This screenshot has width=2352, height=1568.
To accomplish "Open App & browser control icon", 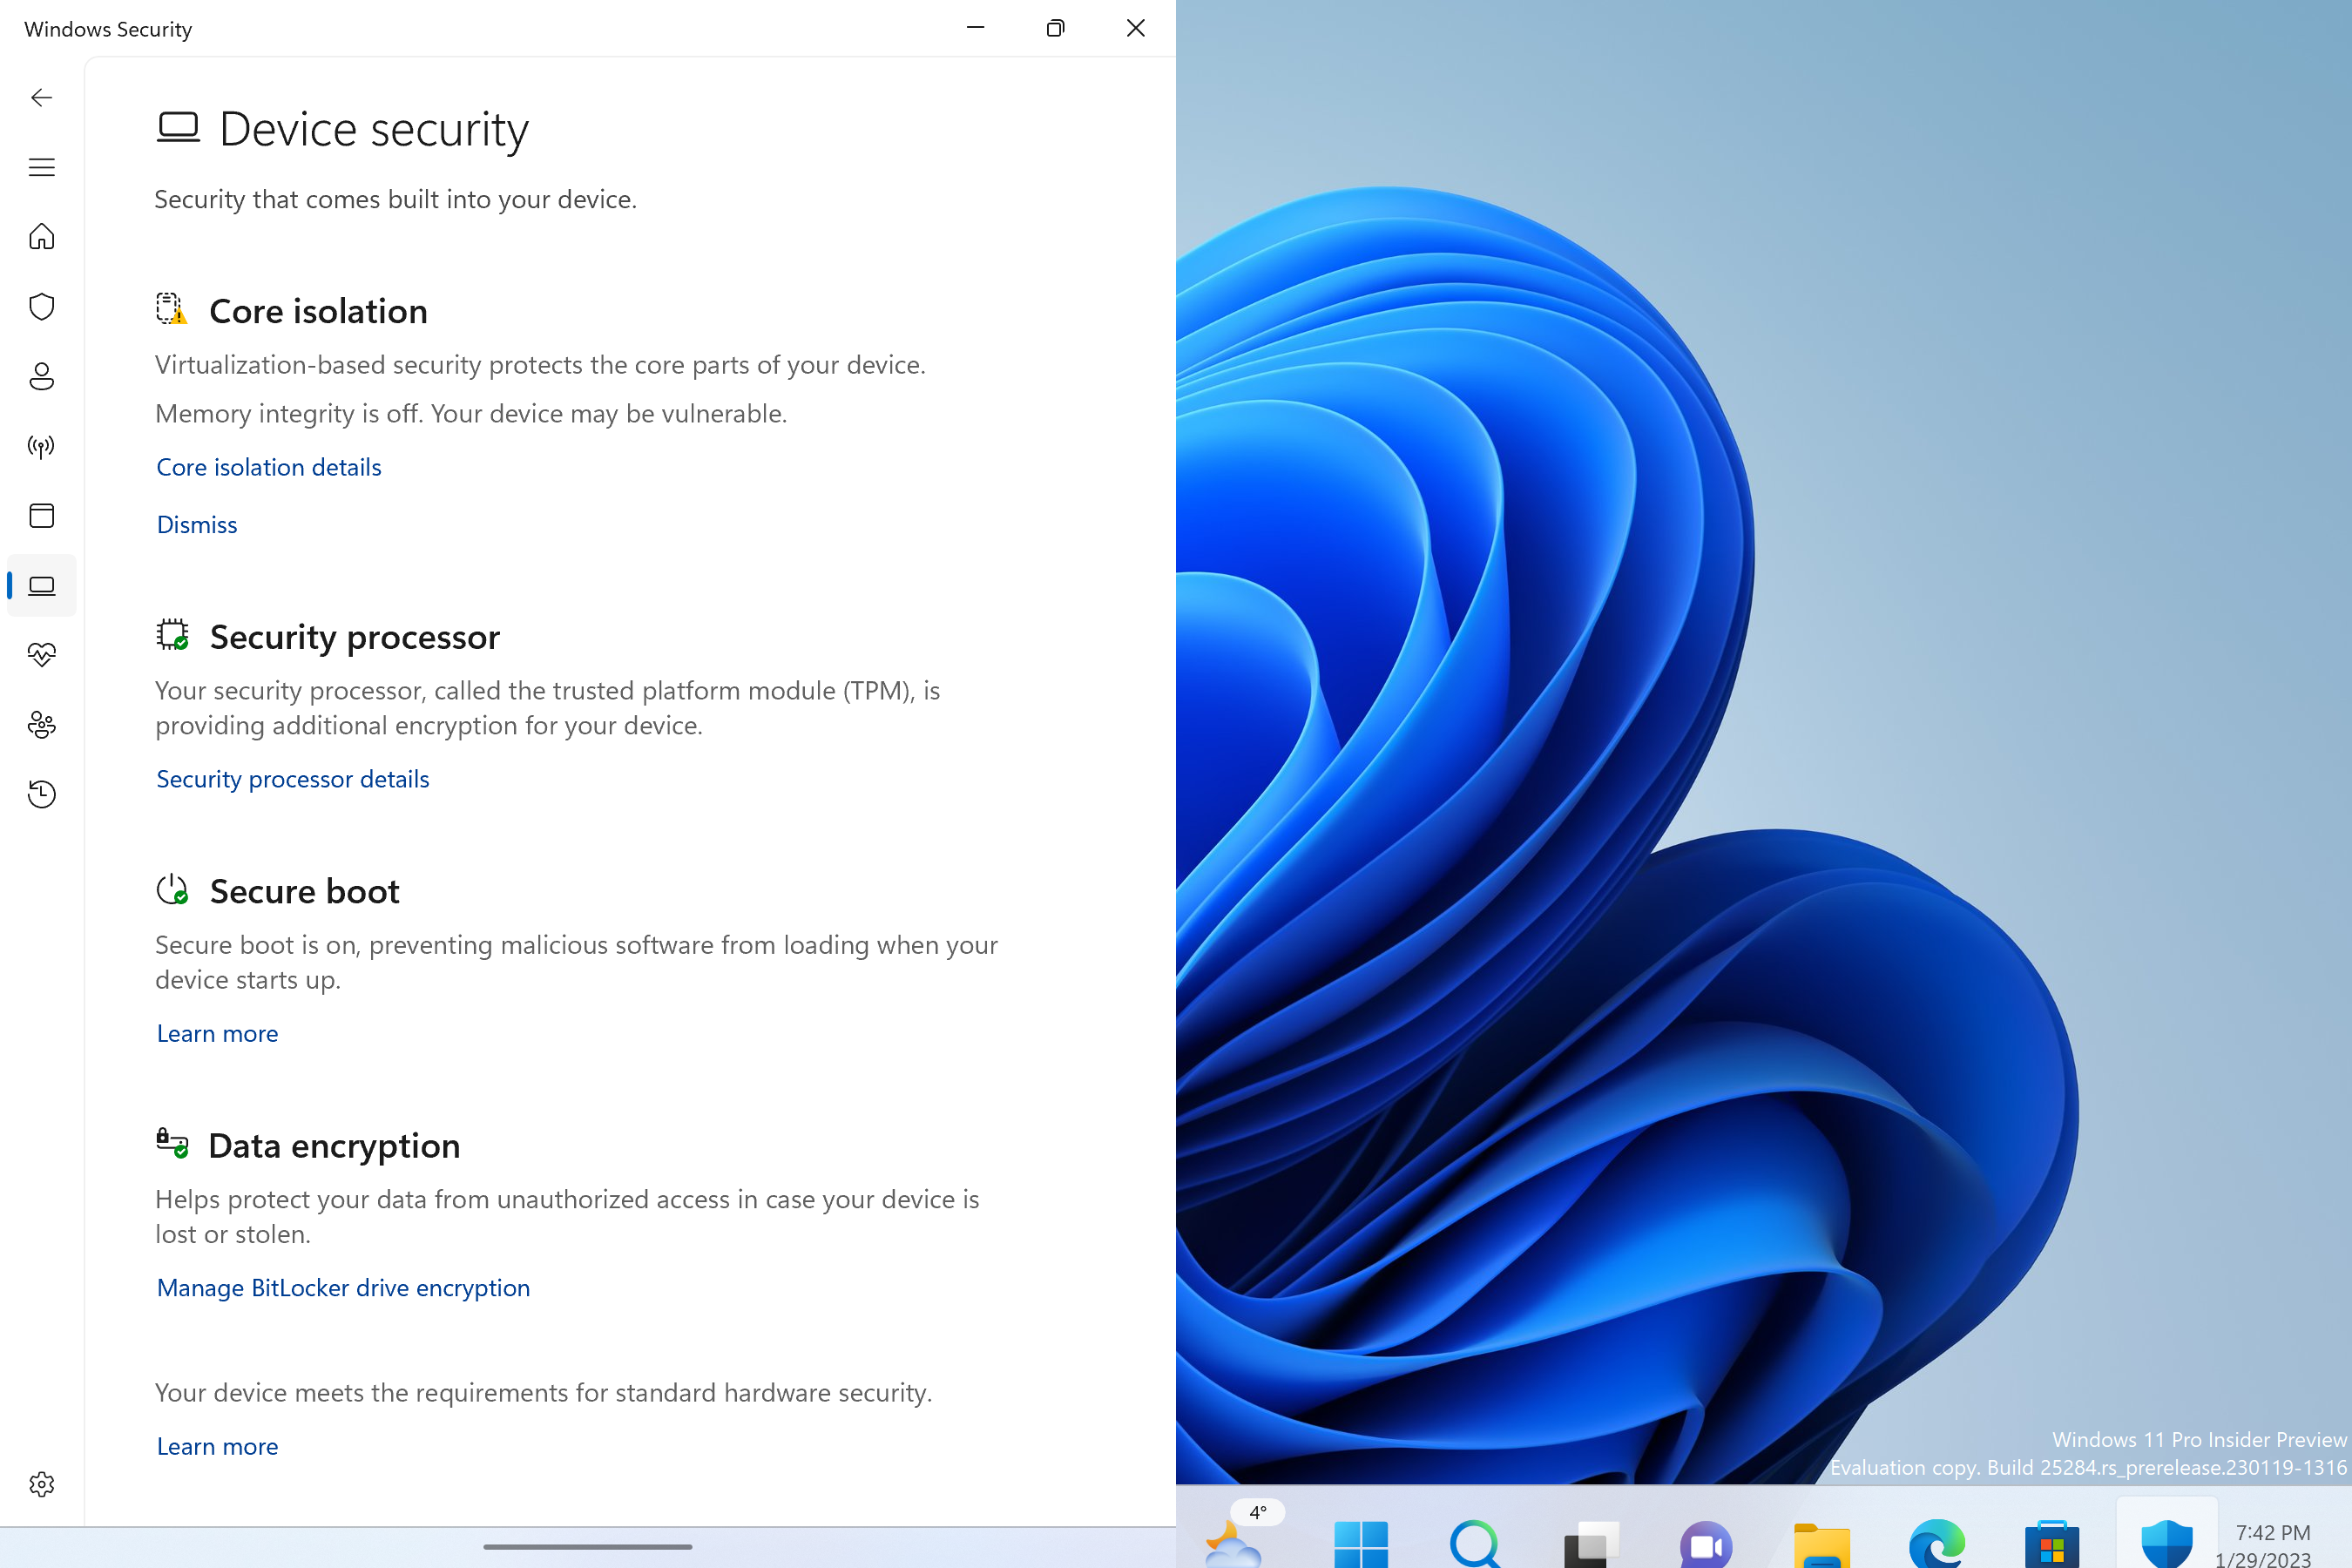I will coord(41,516).
